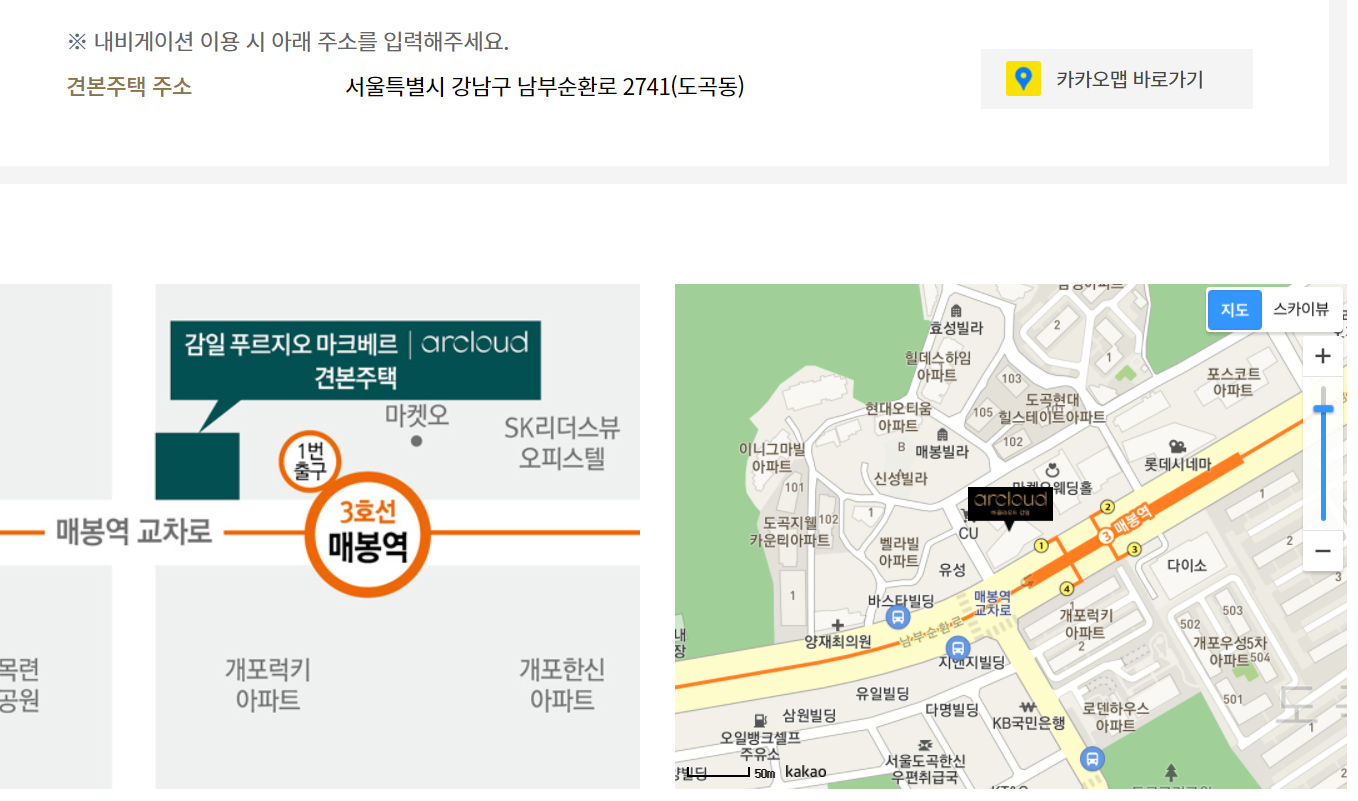Screen dimensions: 1358x801
Task: Click the 3호선 매봉역 circle on illustration
Action: (x=368, y=534)
